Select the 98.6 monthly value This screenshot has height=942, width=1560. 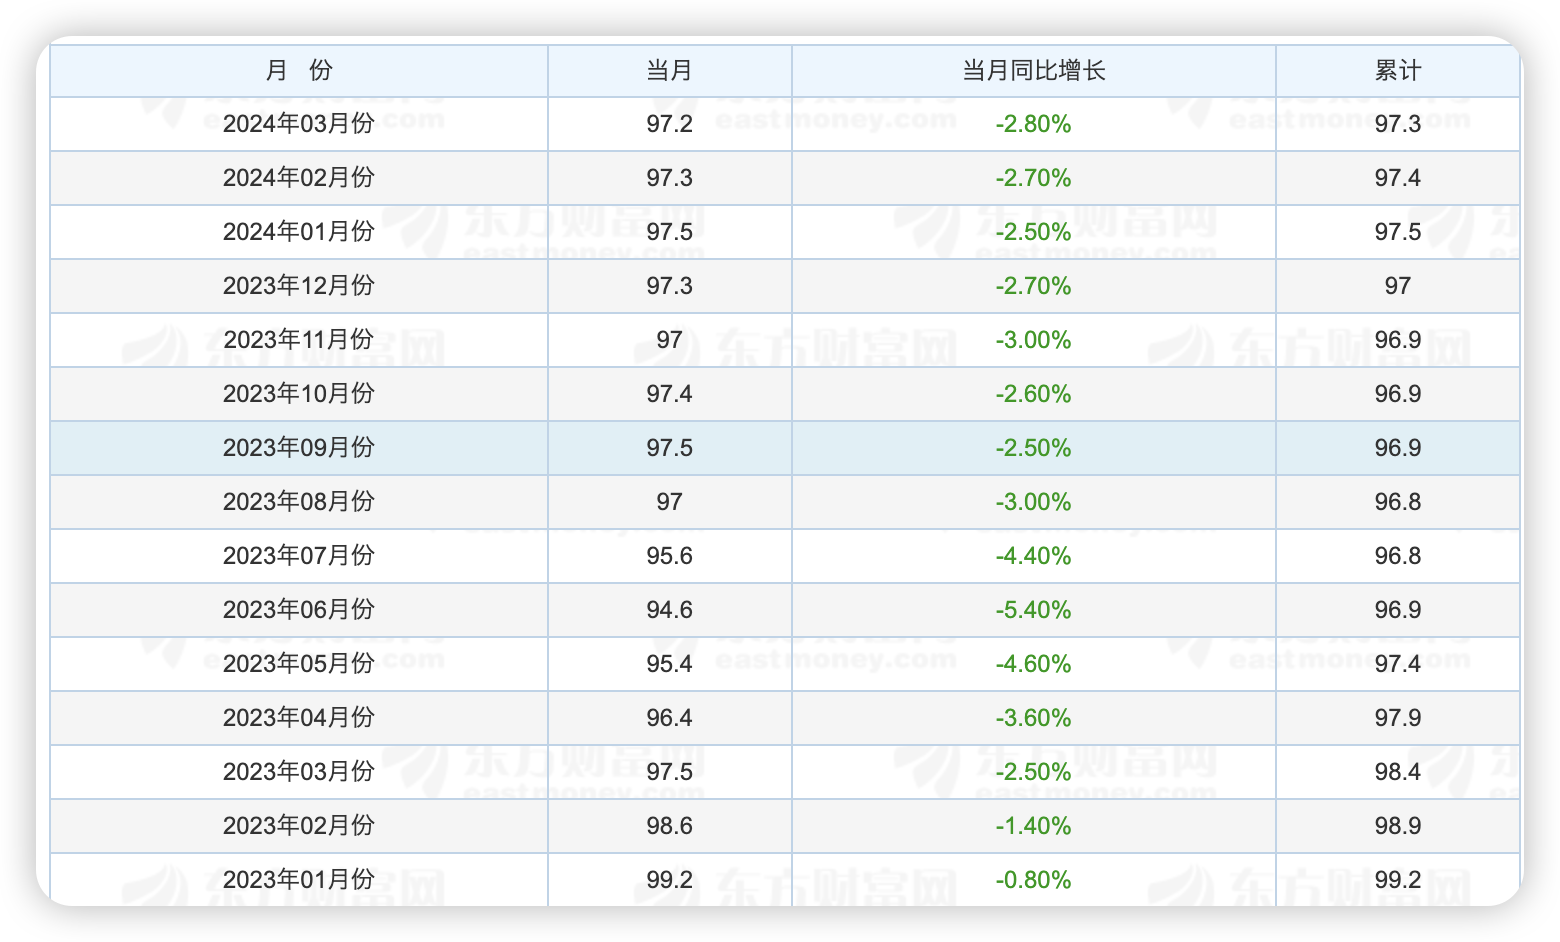[x=669, y=826]
